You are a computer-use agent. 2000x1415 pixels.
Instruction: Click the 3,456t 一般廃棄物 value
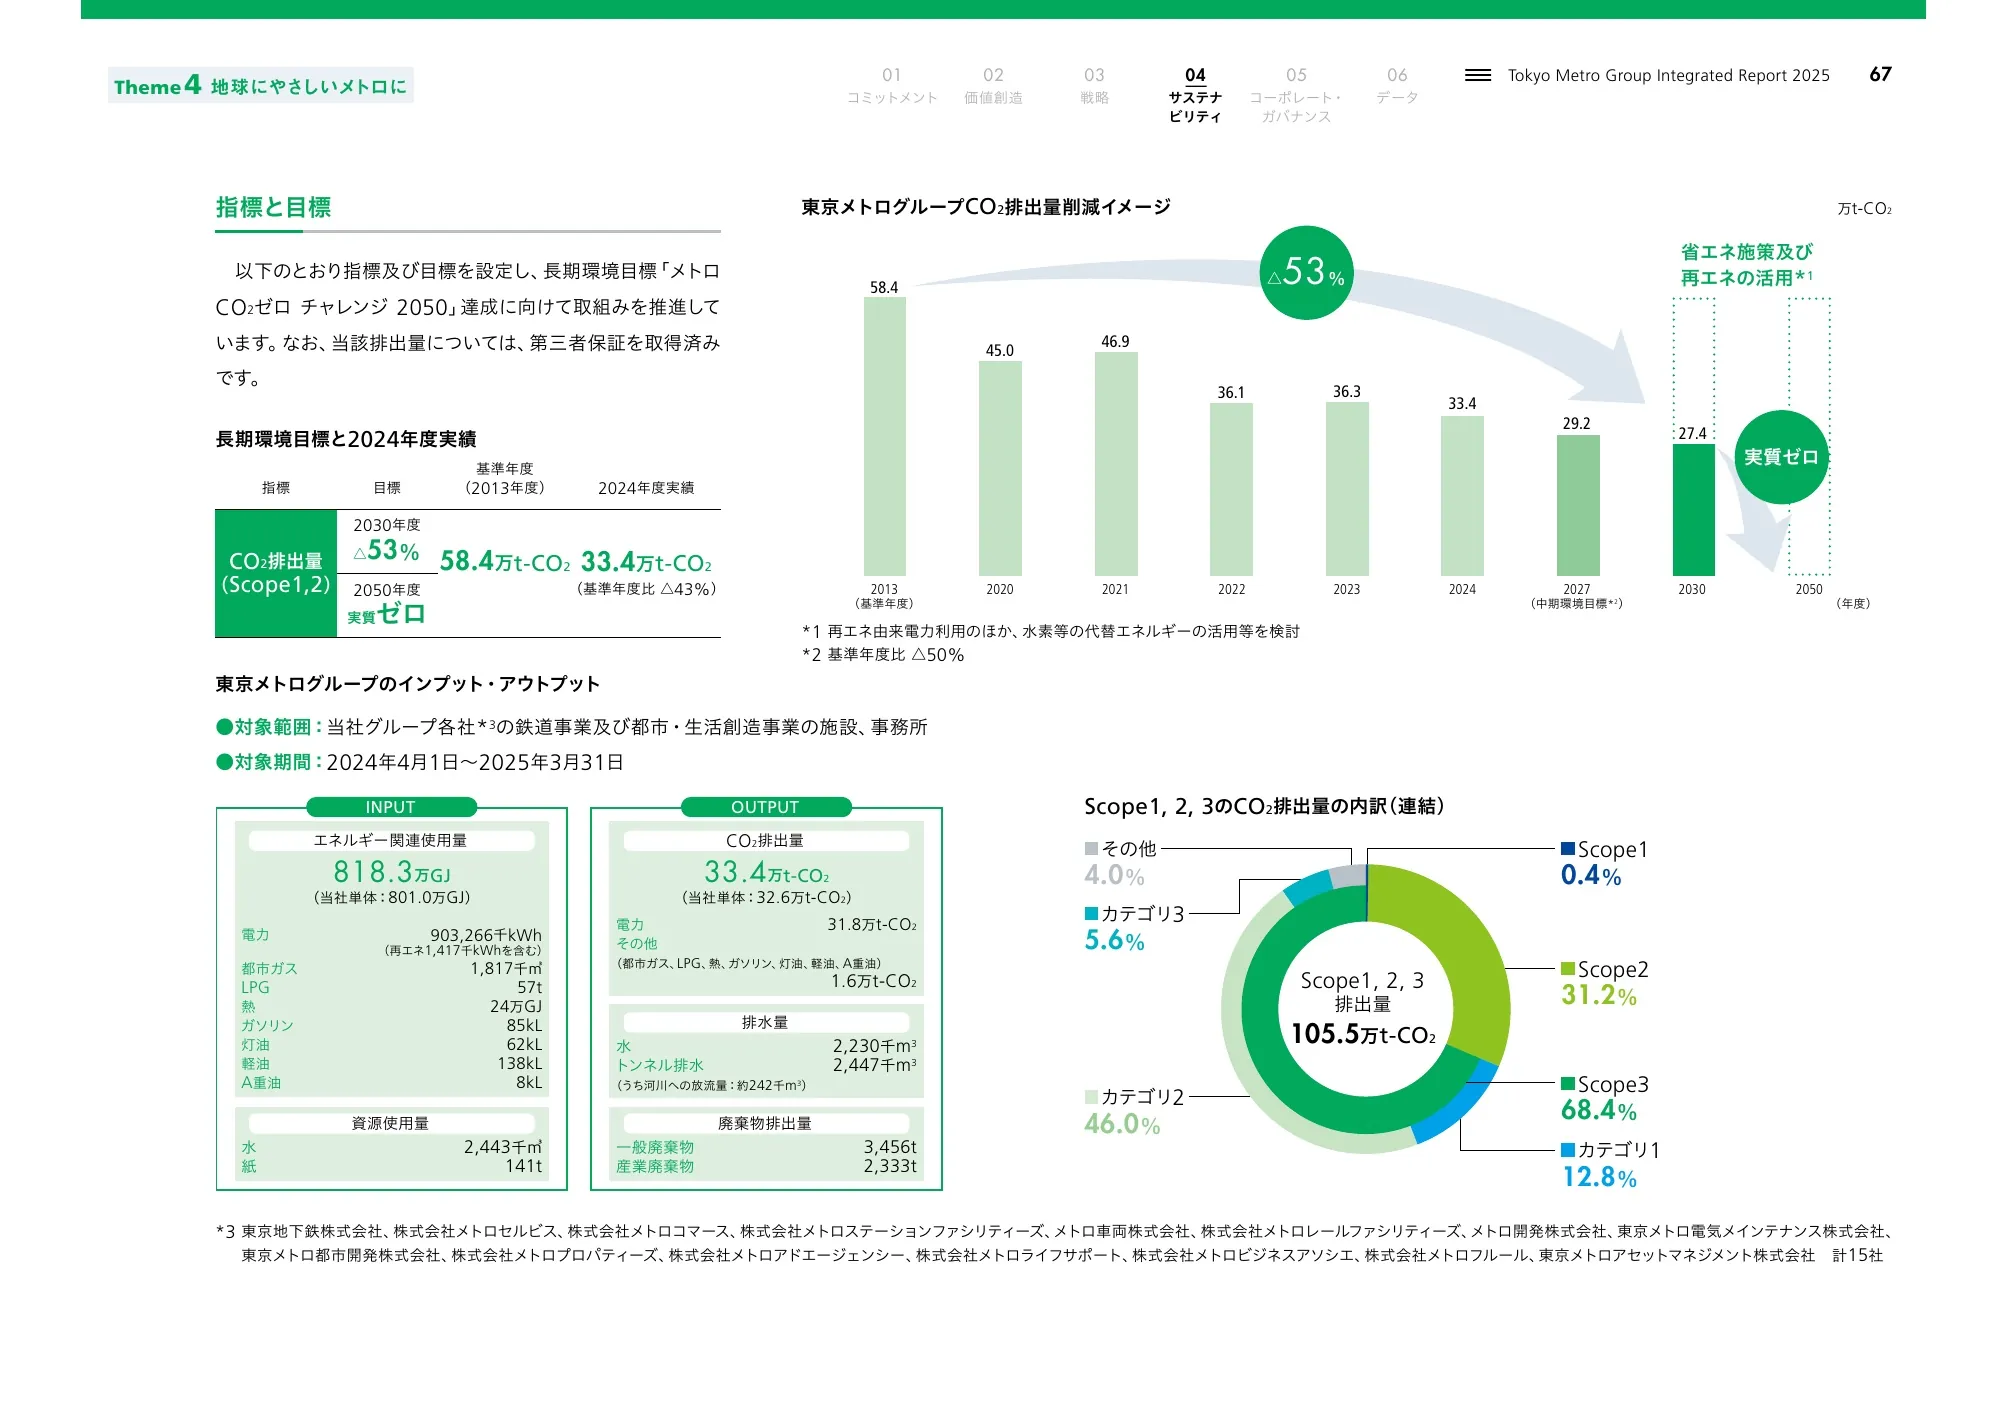click(890, 1147)
